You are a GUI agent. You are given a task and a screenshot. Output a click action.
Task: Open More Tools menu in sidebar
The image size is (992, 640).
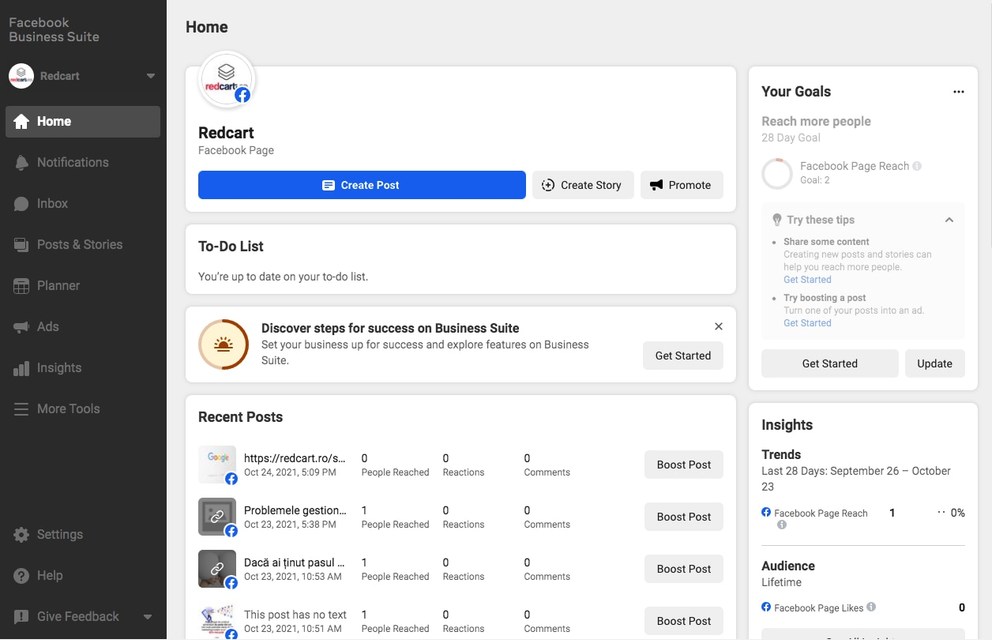pos(68,409)
